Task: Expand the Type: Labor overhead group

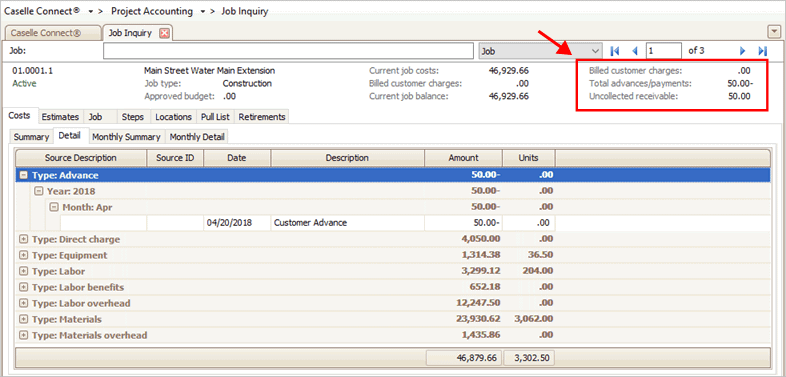Action: pyautogui.click(x=23, y=303)
